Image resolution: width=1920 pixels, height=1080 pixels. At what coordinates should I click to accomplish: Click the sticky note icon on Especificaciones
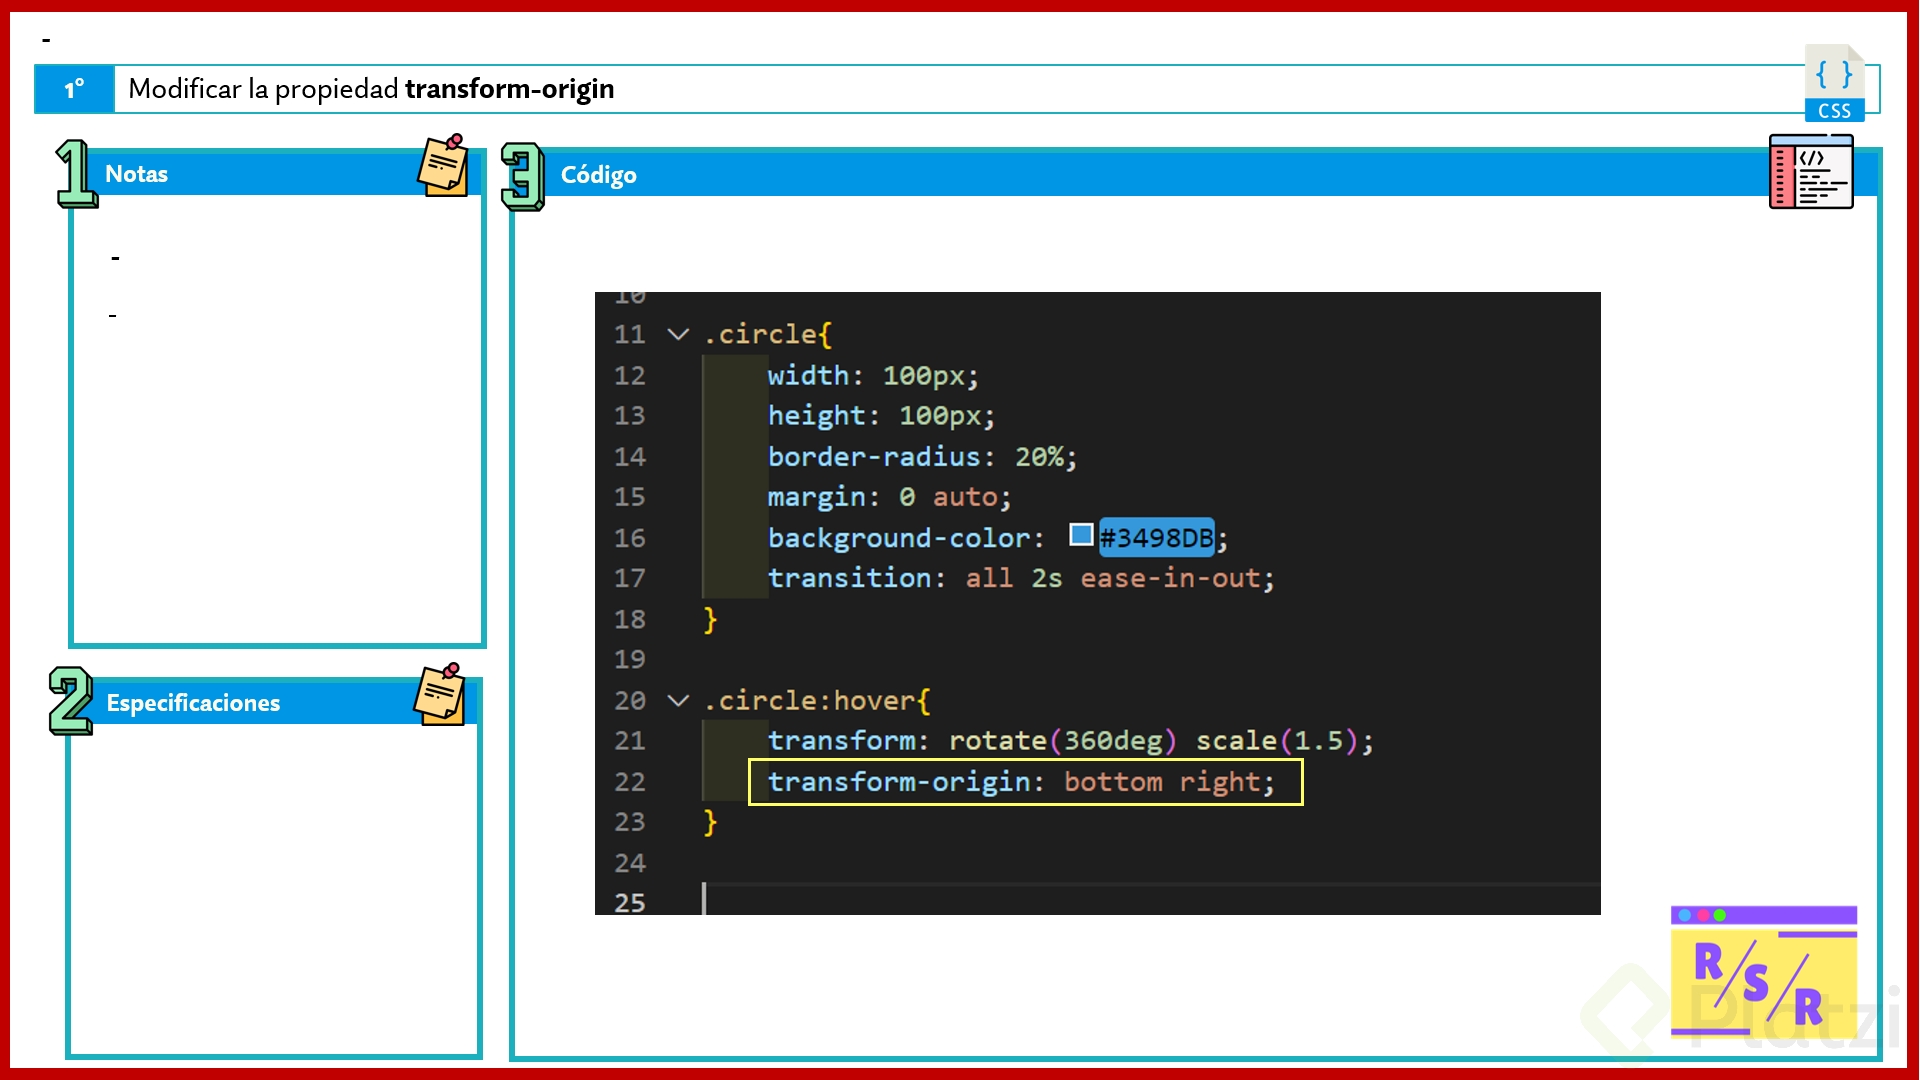click(x=440, y=694)
